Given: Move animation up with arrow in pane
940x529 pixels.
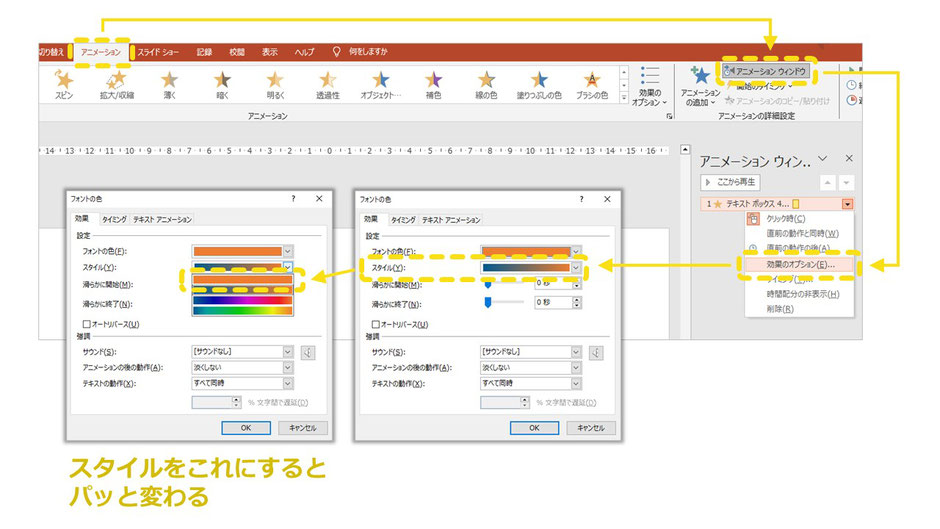Looking at the screenshot, I should (827, 182).
